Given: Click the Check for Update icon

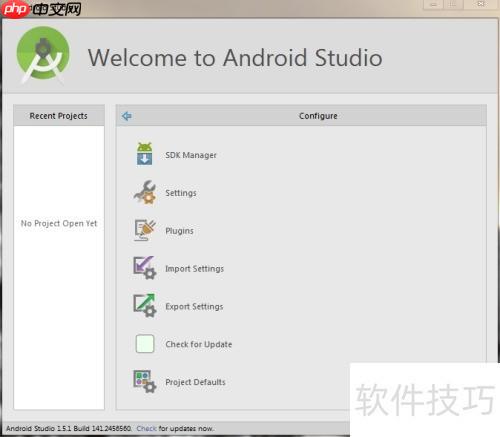Looking at the screenshot, I should [145, 344].
